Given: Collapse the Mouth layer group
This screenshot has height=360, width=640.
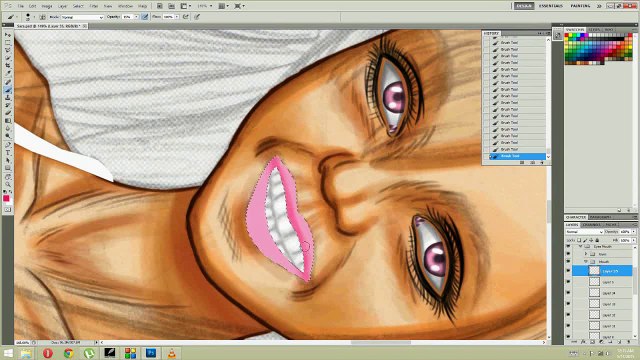Looking at the screenshot, I should pos(586,261).
